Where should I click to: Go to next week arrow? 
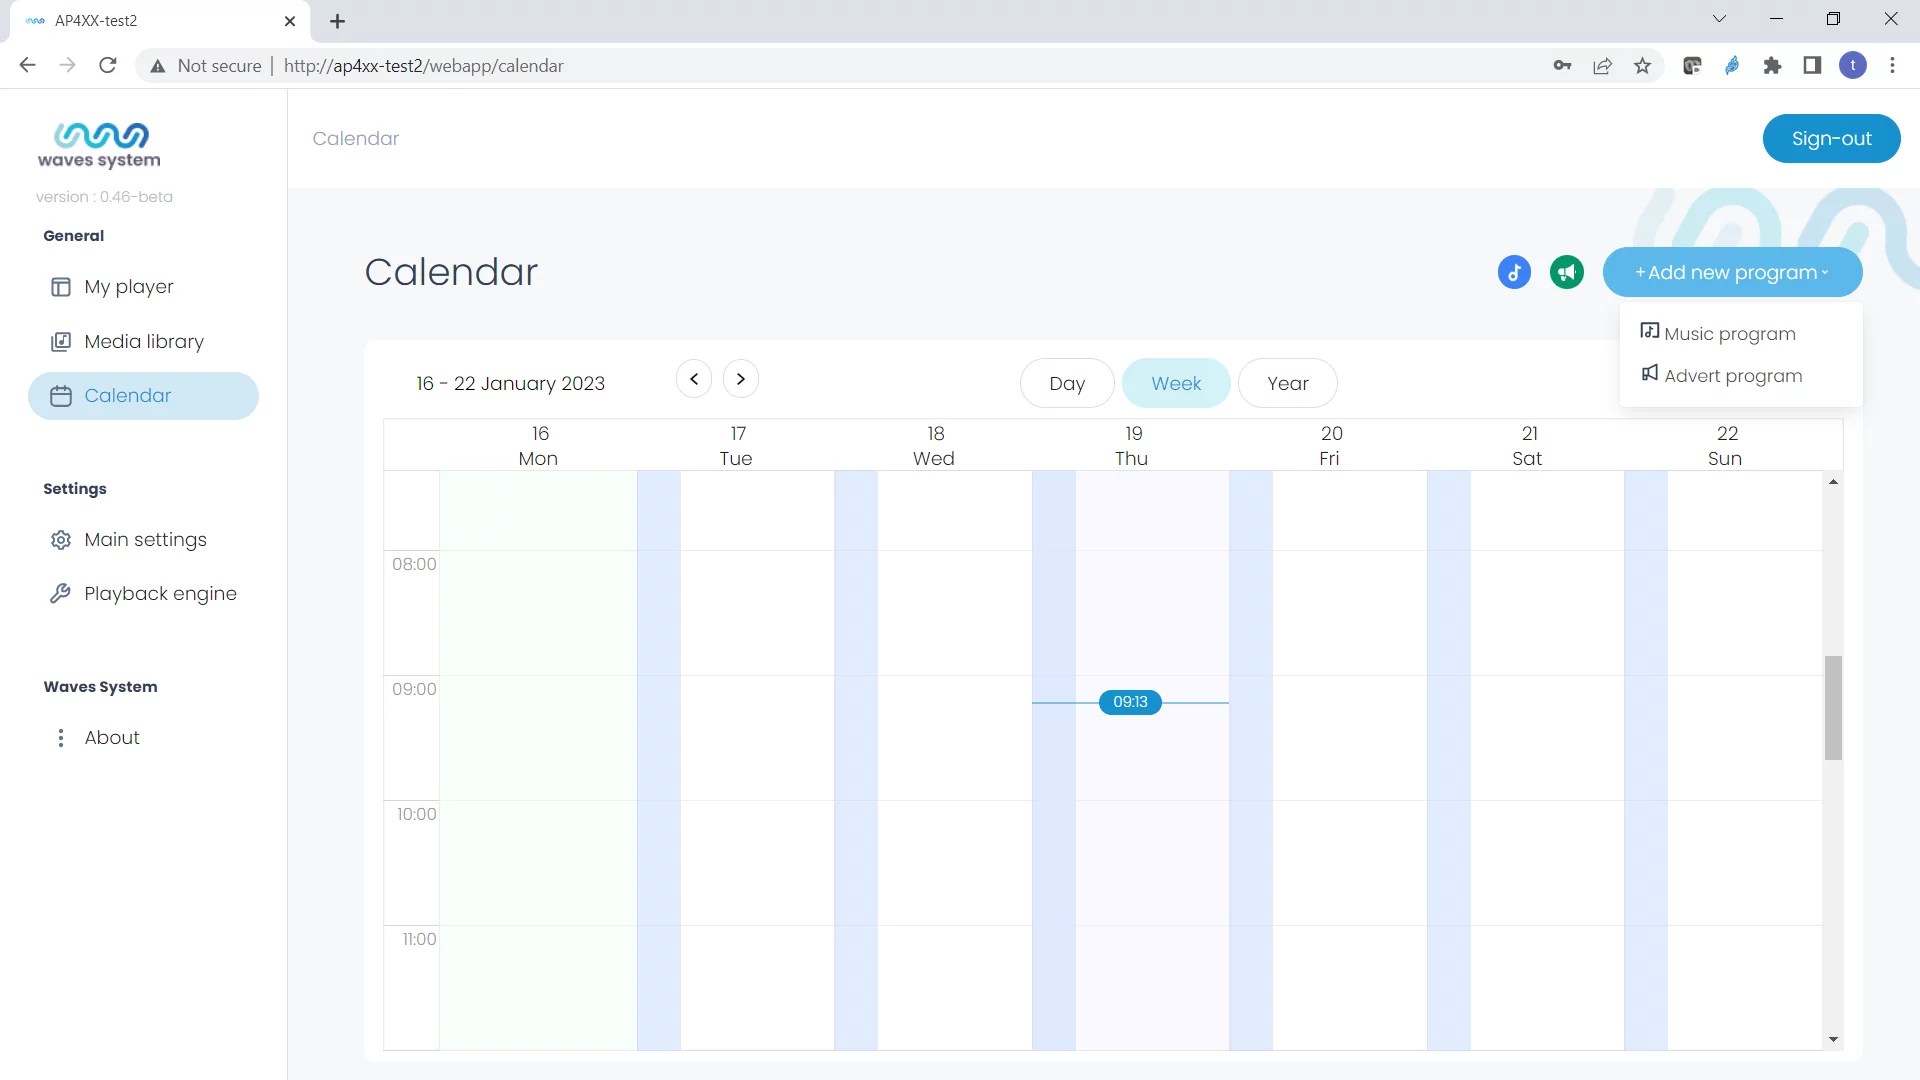pos(740,379)
